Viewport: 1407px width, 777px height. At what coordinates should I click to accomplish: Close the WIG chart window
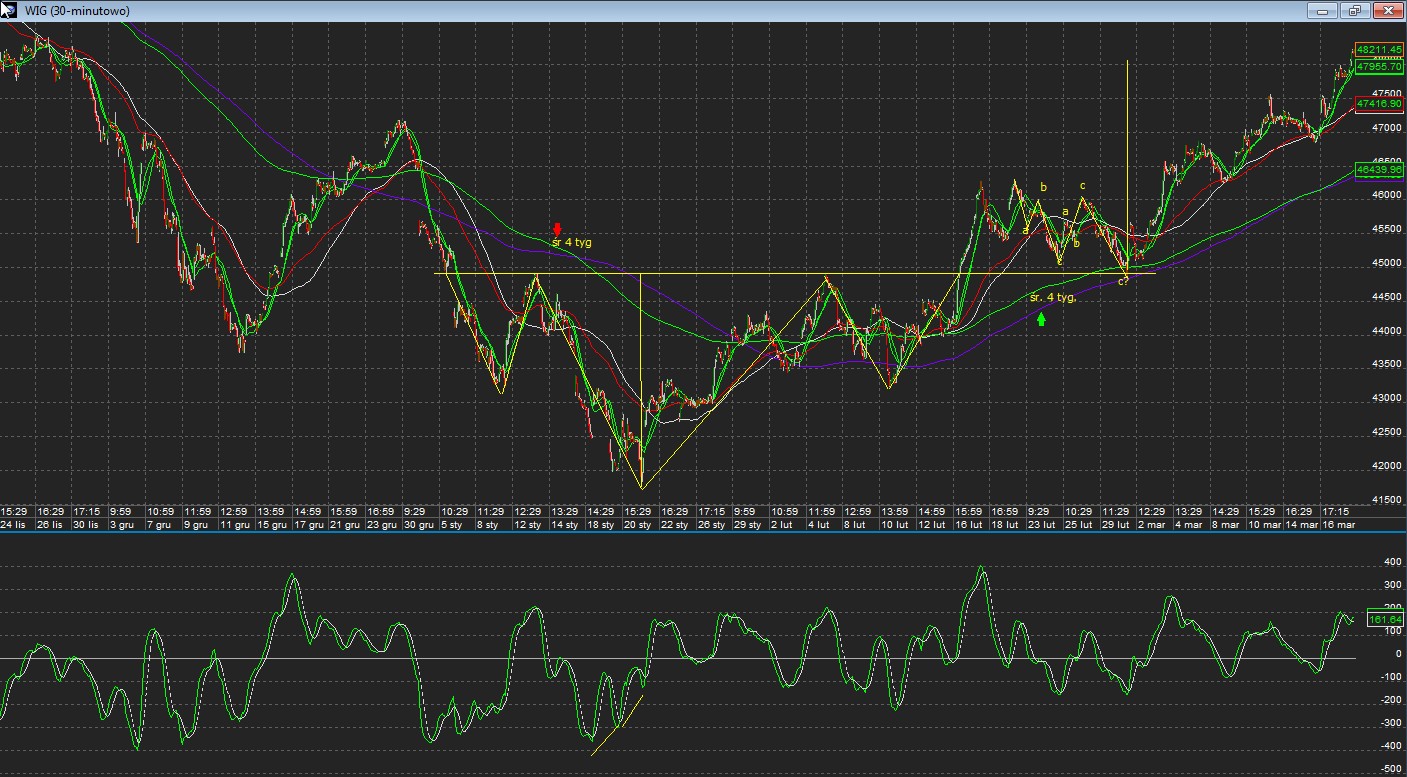point(1387,11)
